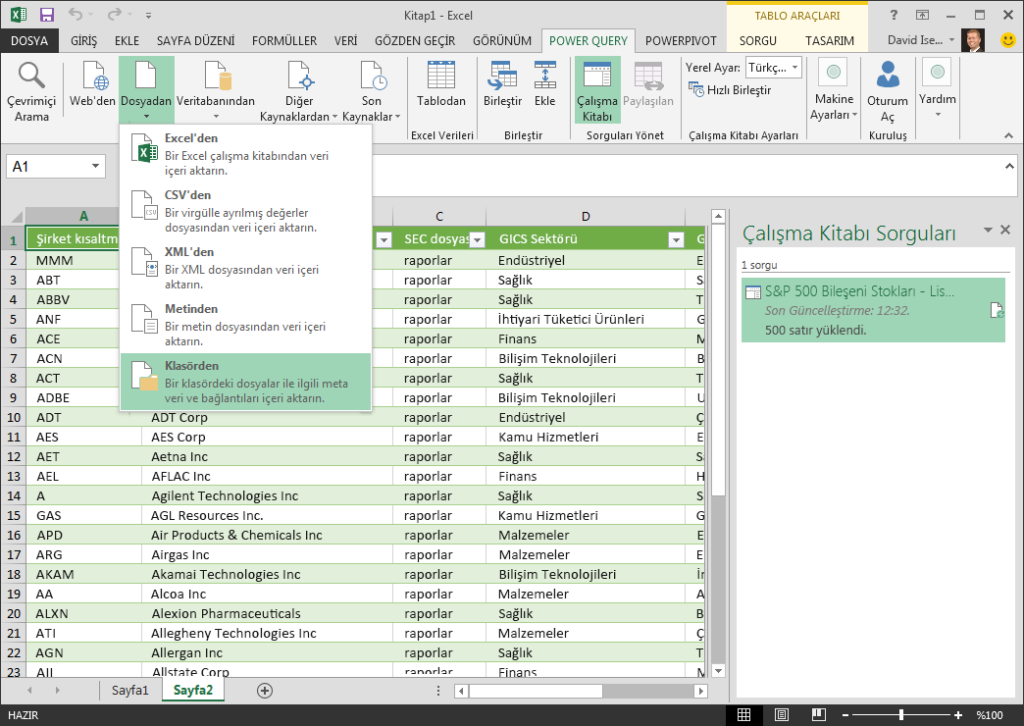This screenshot has width=1024, height=726.
Task: Collapse the ribbon with the arrow
Action: (1009, 135)
